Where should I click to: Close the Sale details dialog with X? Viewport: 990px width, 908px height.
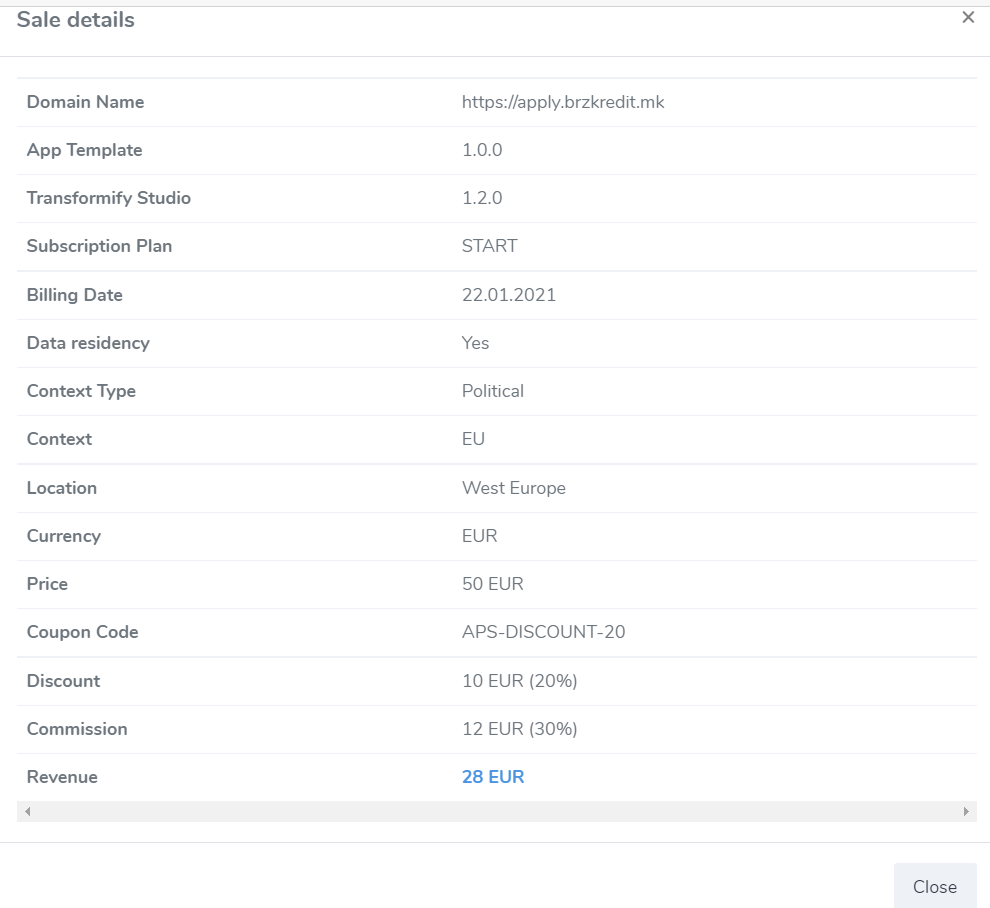click(x=968, y=18)
